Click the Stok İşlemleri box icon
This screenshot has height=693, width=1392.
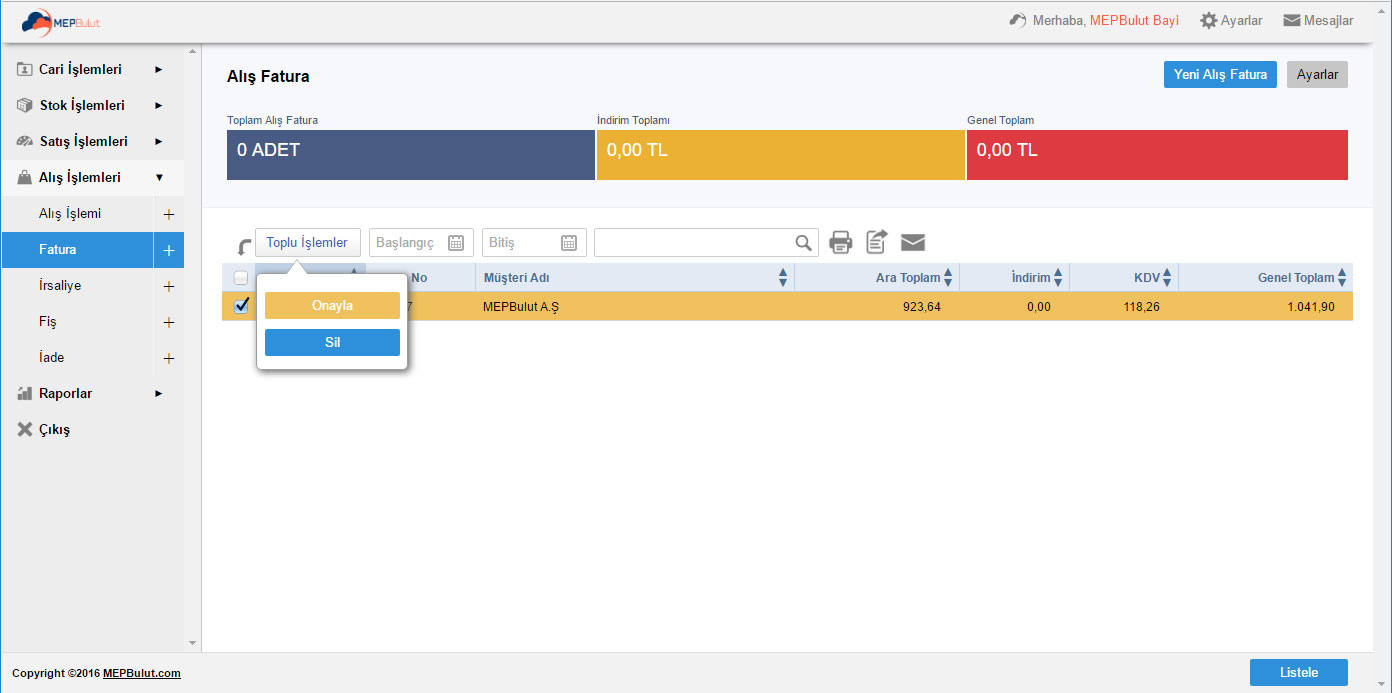[x=25, y=106]
